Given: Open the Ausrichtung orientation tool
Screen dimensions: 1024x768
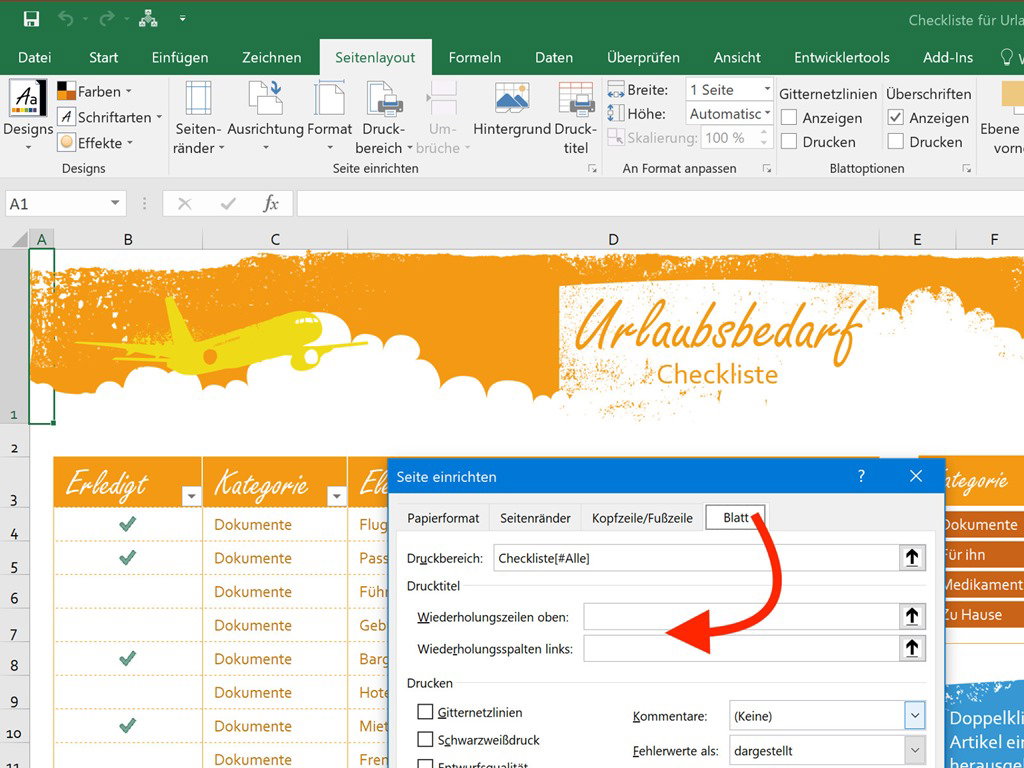Looking at the screenshot, I should 265,118.
